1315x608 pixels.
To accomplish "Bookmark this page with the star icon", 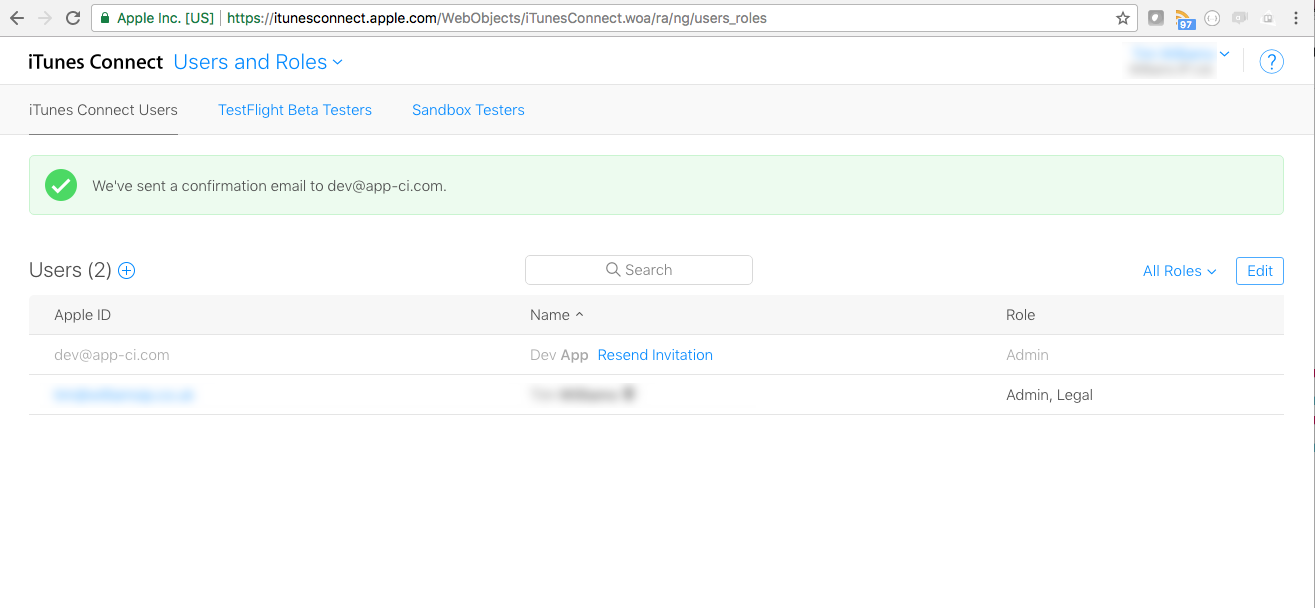I will [x=1123, y=18].
